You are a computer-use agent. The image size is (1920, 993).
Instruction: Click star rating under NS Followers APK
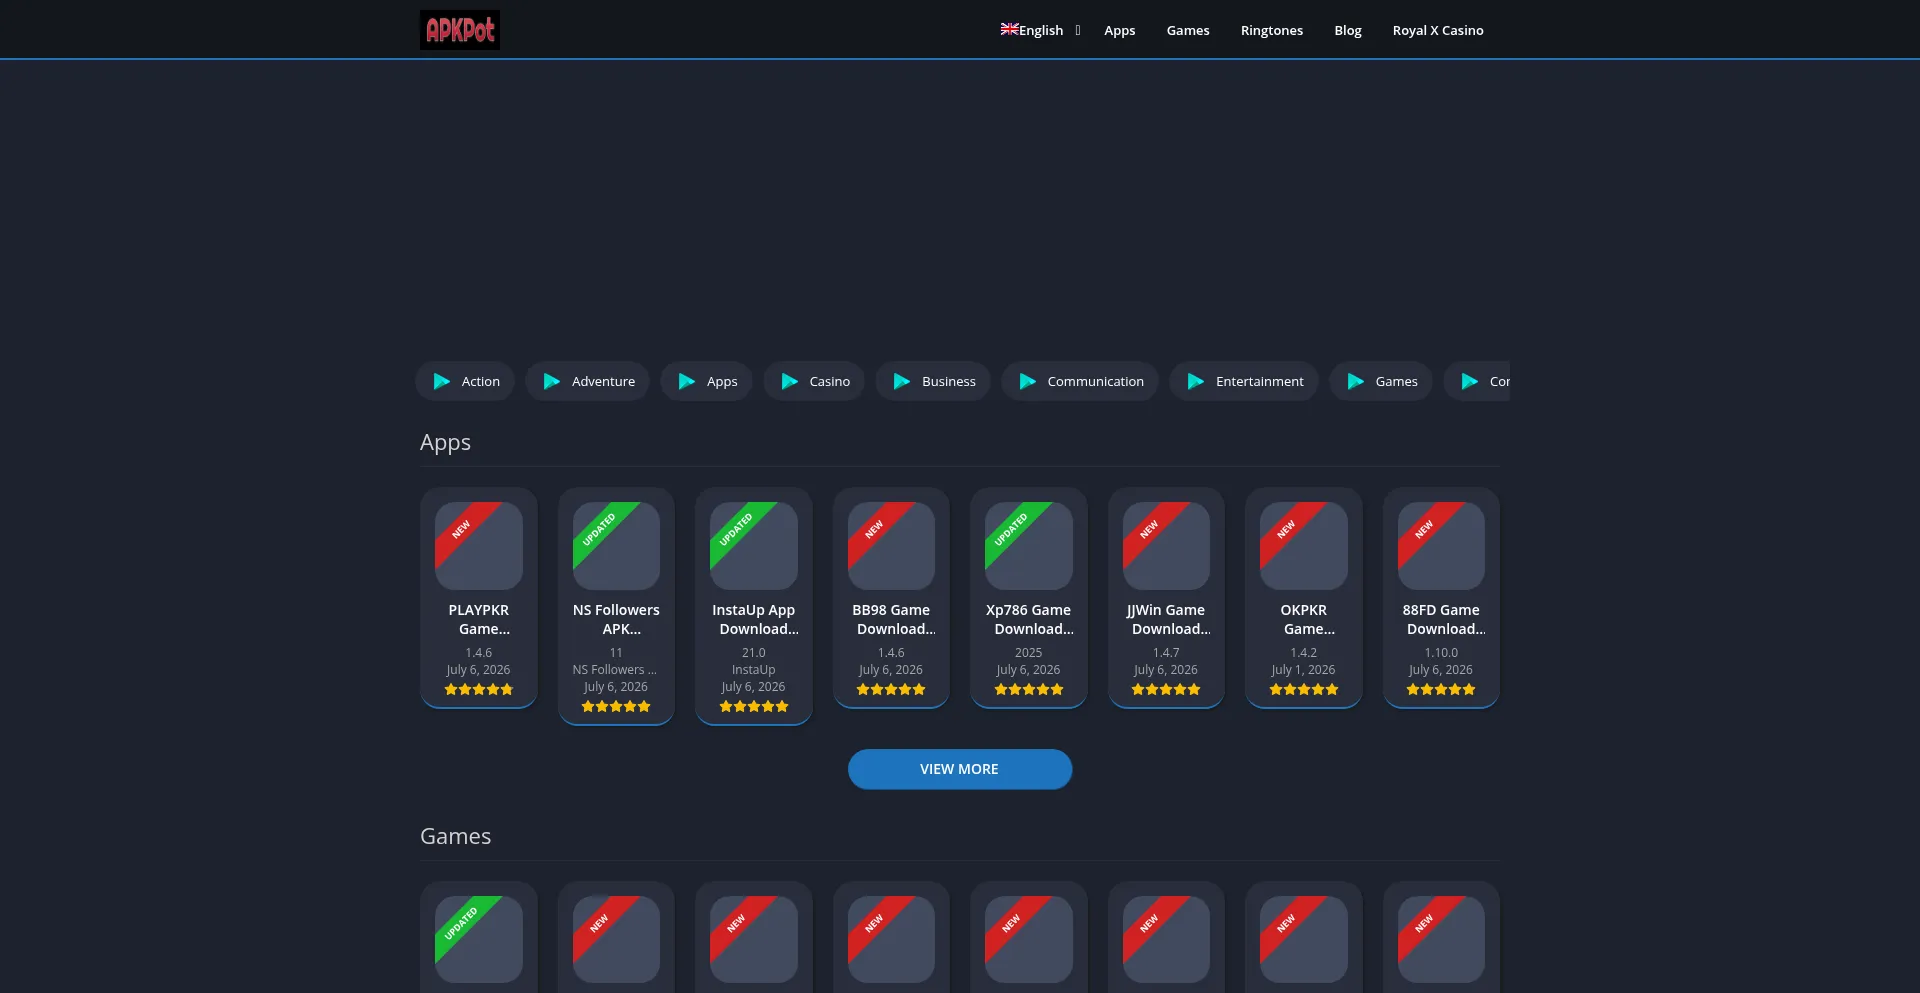click(616, 706)
